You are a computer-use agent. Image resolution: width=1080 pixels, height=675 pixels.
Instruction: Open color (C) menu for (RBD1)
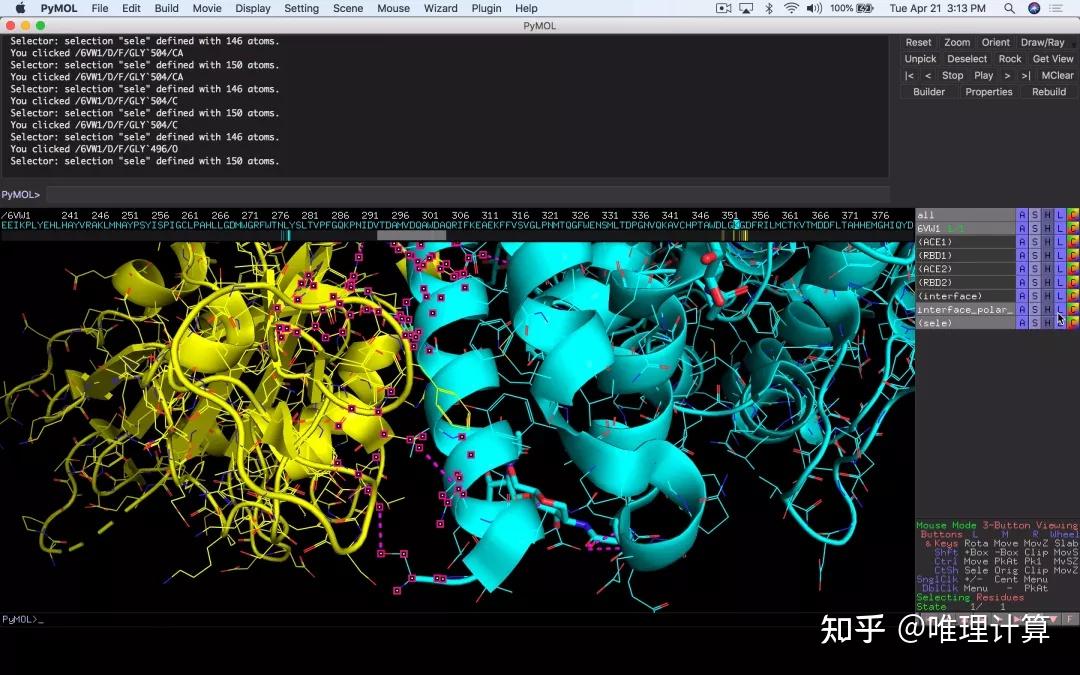pyautogui.click(x=1073, y=256)
